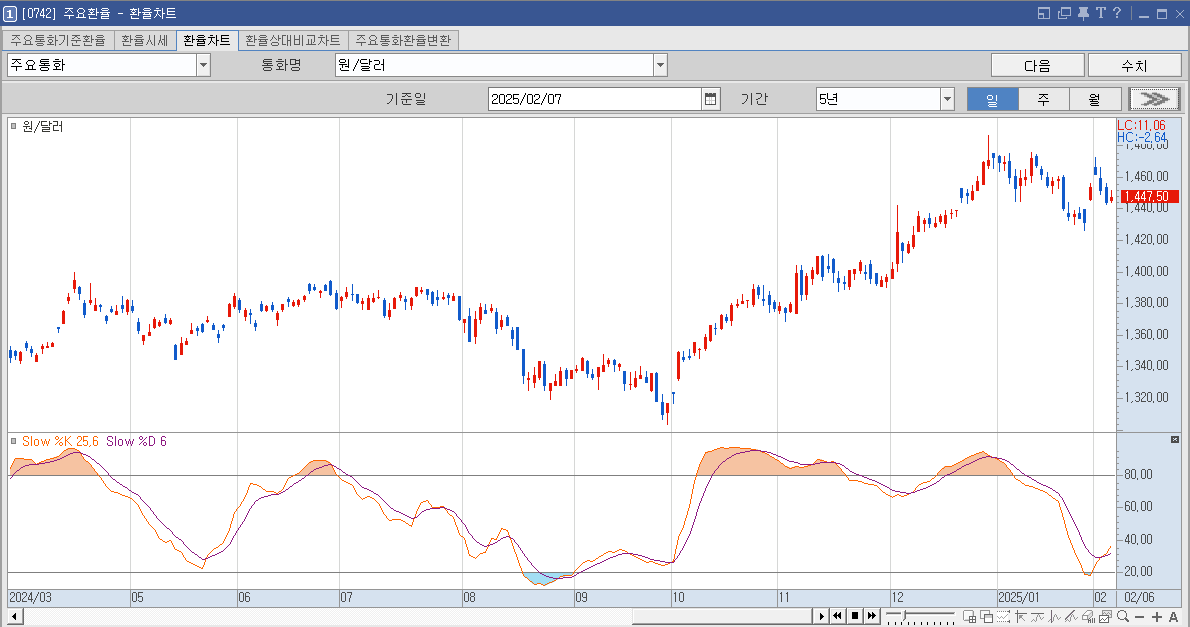Click the stop button in the bottom toolbar
This screenshot has width=1190, height=627.
pos(855,616)
